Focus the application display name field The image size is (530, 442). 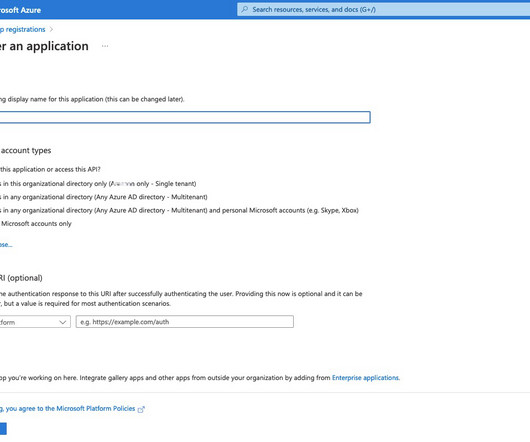click(185, 117)
